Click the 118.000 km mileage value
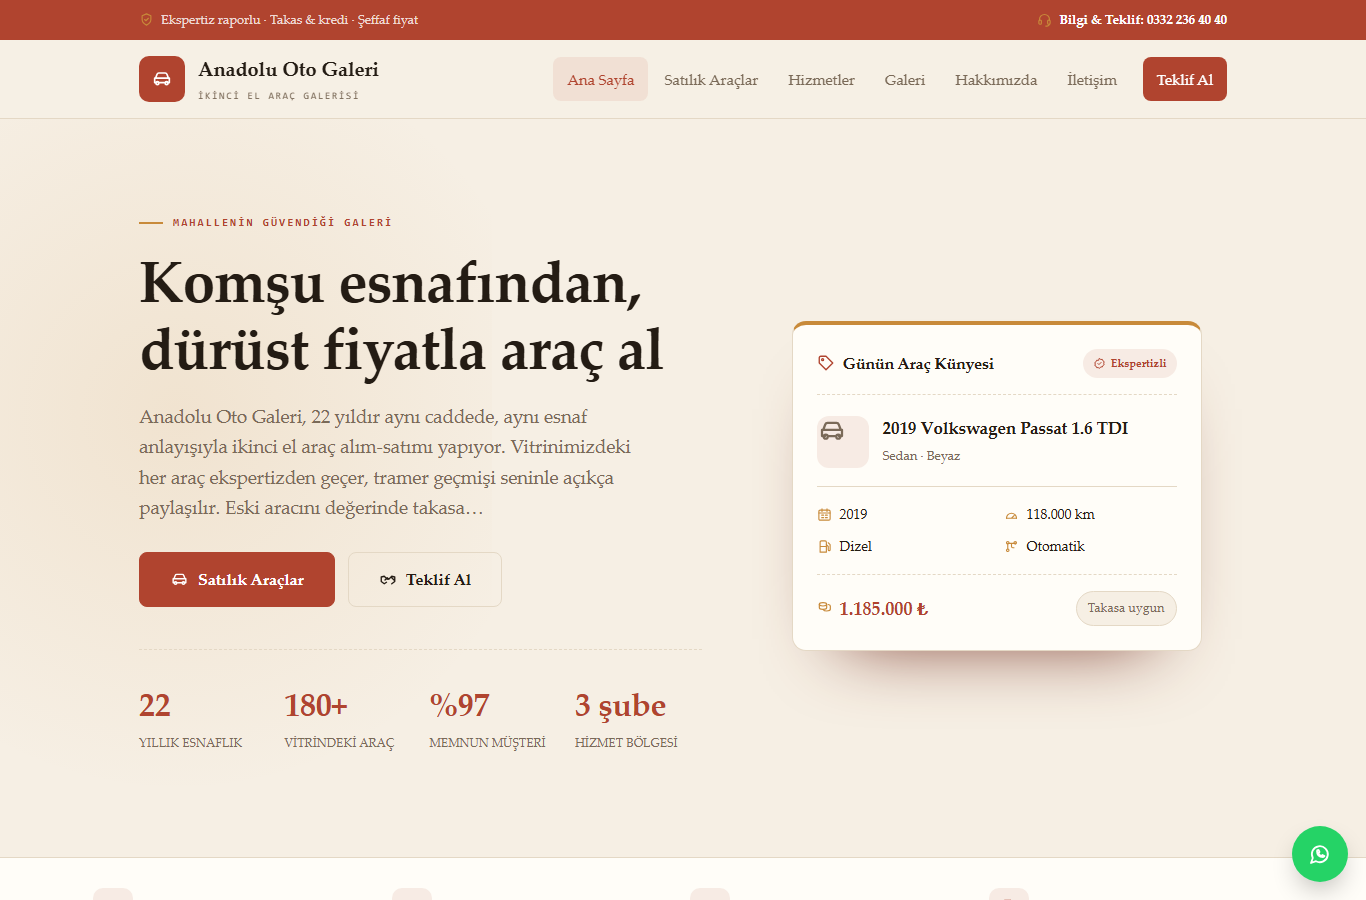1366x900 pixels. pyautogui.click(x=1060, y=515)
